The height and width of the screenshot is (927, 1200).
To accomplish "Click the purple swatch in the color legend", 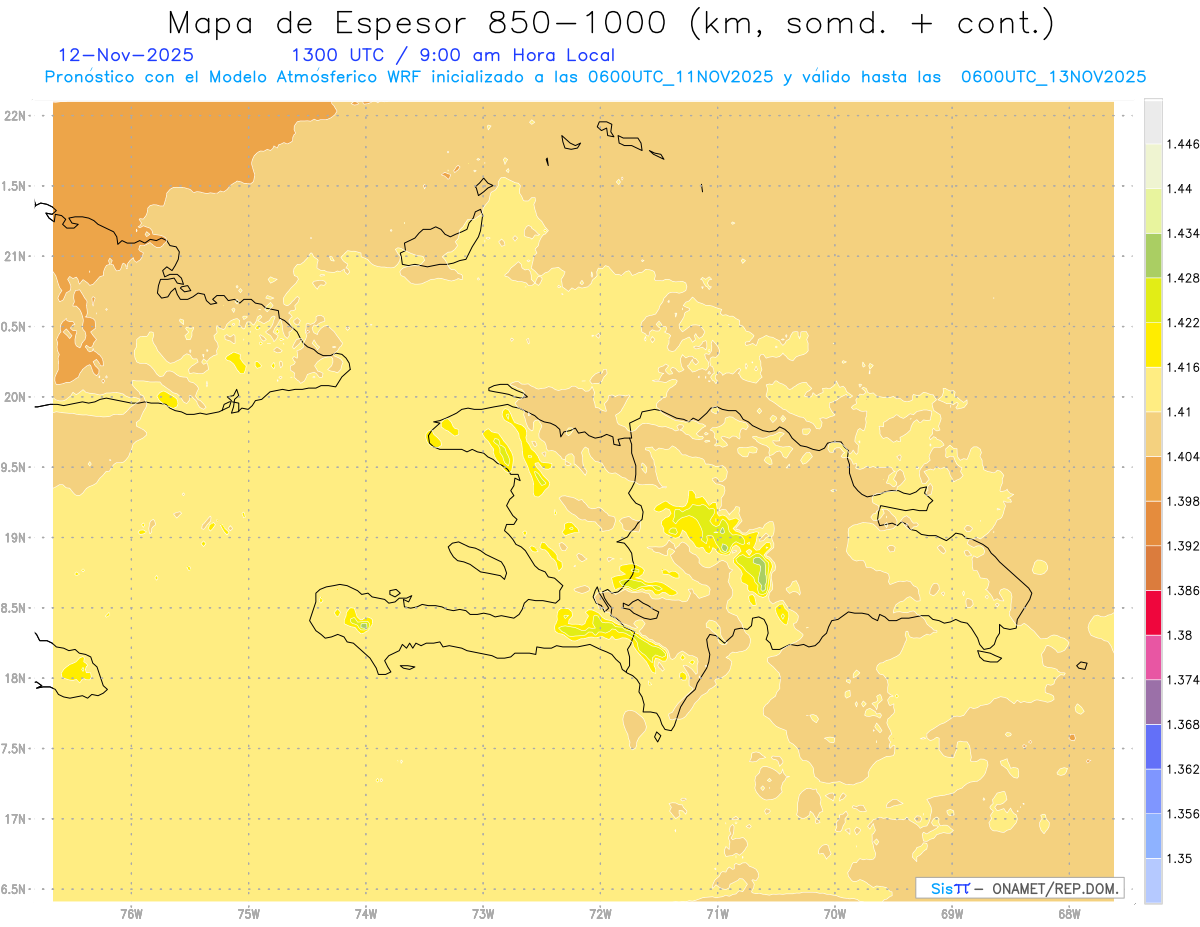I will tap(1153, 701).
